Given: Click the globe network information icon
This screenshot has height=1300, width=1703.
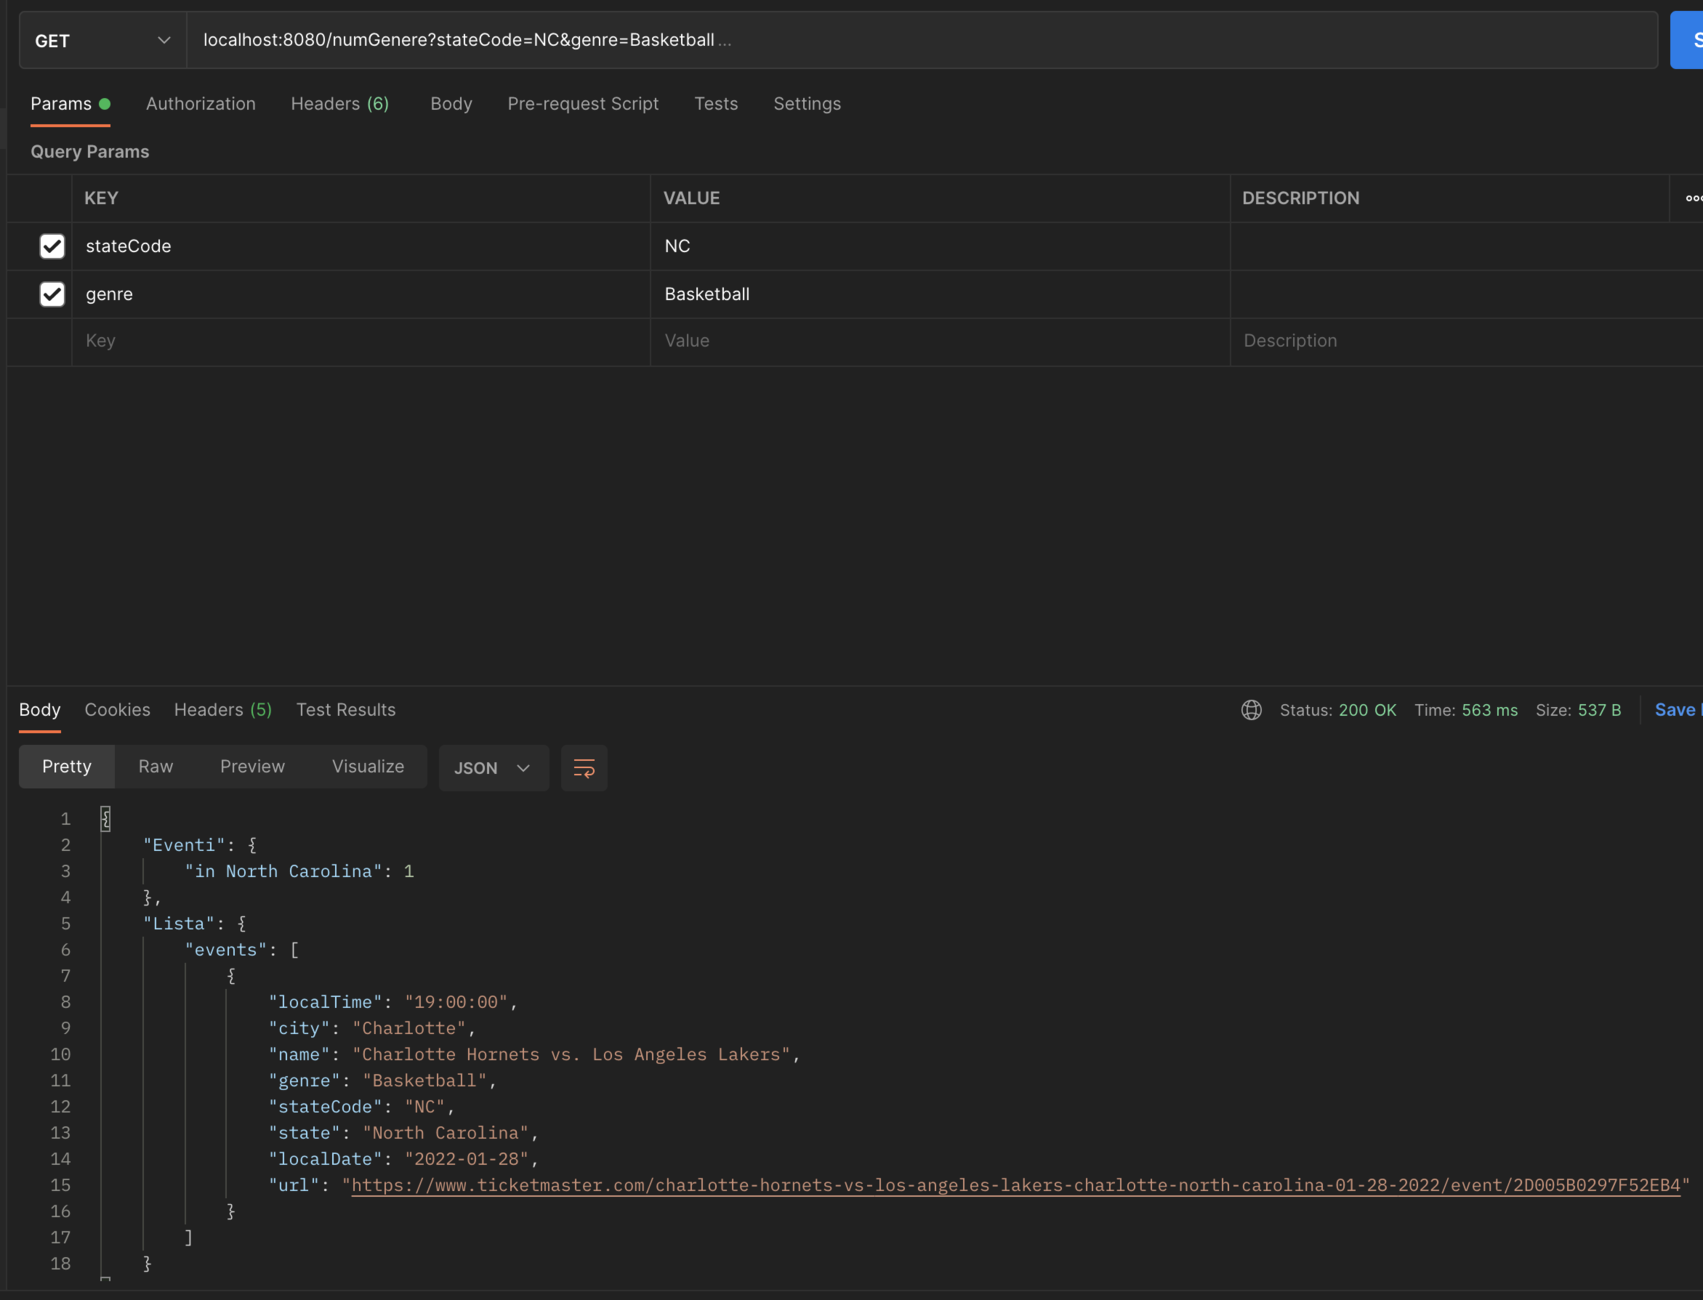Looking at the screenshot, I should [1251, 710].
